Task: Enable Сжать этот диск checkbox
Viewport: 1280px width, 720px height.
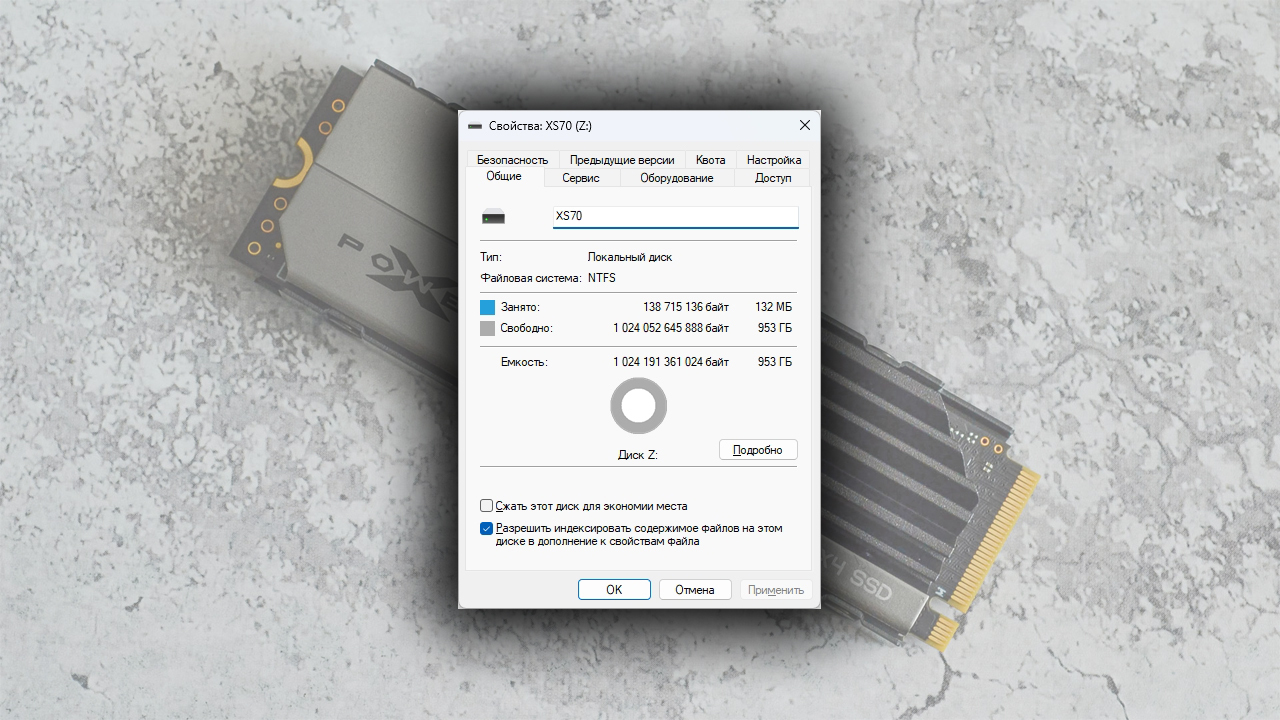Action: tap(487, 506)
